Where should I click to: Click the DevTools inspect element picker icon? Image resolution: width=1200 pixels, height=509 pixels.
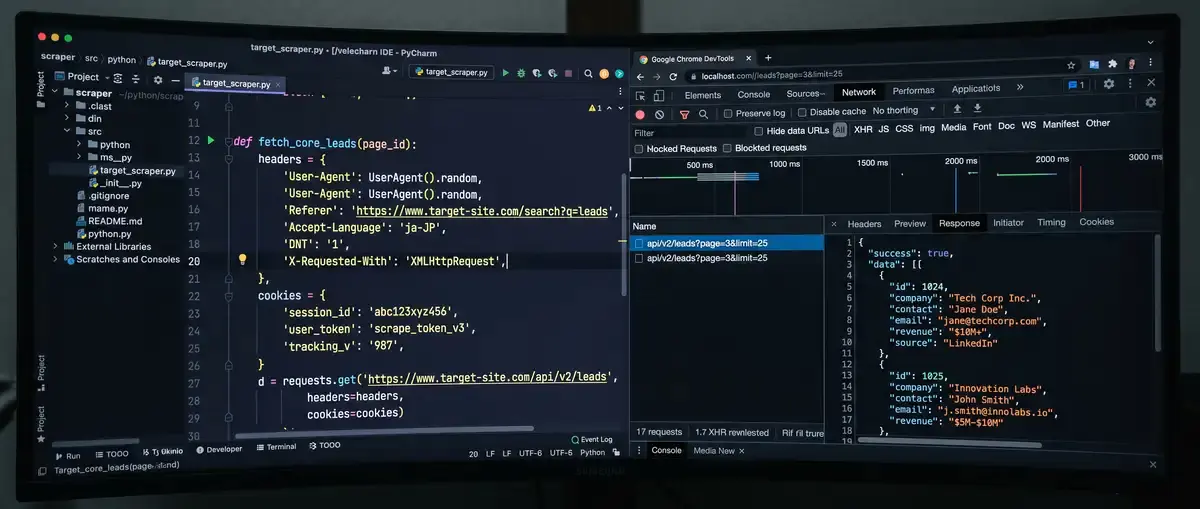[x=640, y=96]
